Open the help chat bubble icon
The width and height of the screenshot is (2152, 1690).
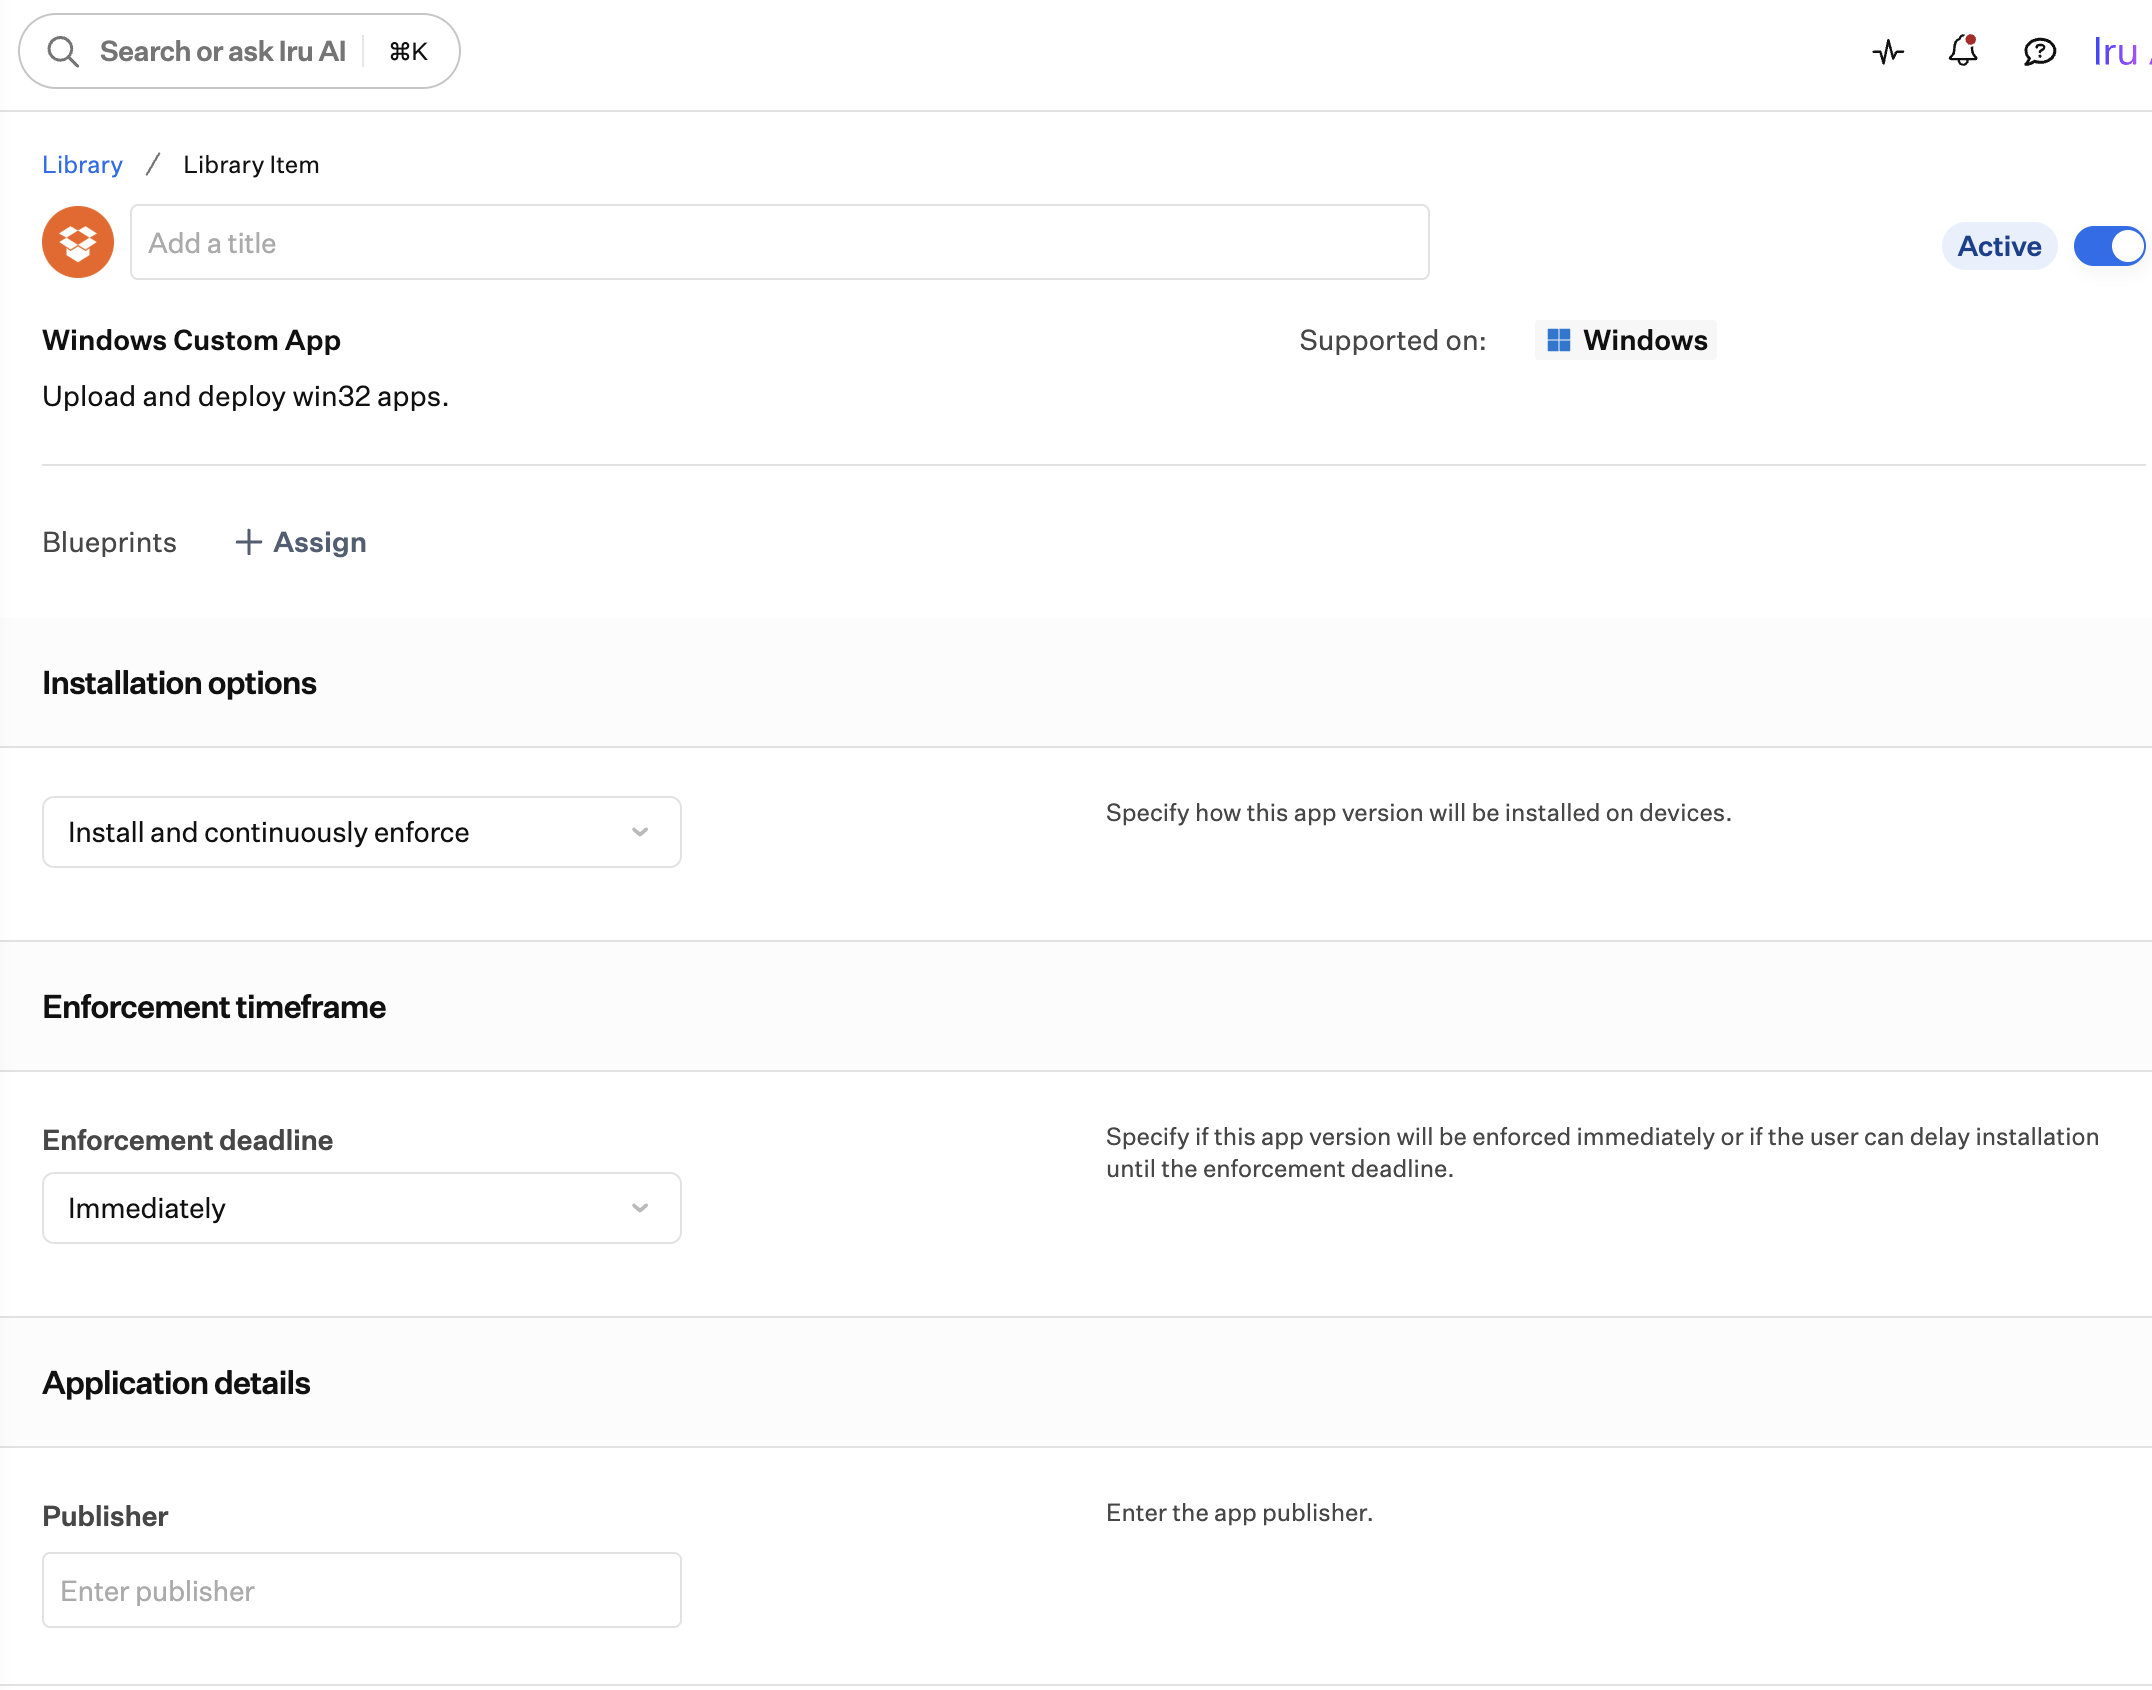pyautogui.click(x=2038, y=52)
